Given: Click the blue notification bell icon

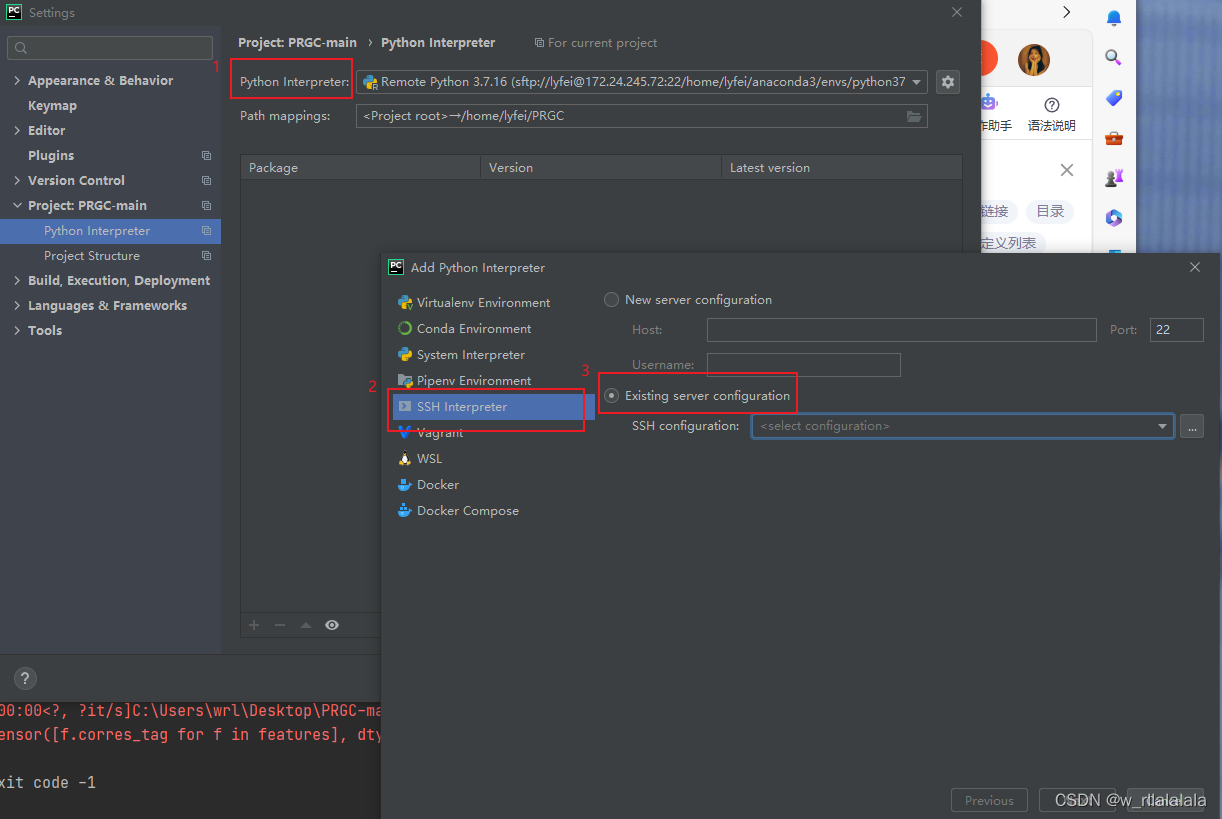Looking at the screenshot, I should point(1114,18).
